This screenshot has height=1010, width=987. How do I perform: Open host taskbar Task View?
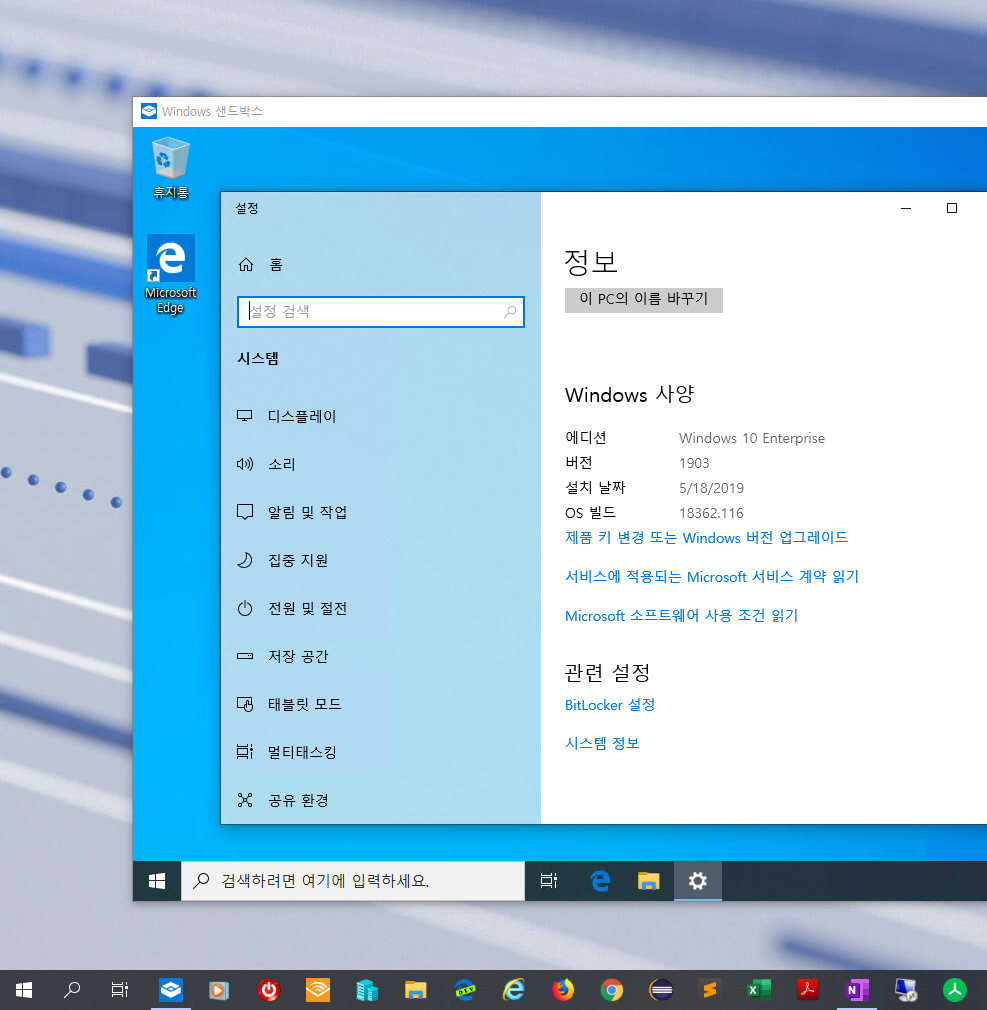[120, 989]
